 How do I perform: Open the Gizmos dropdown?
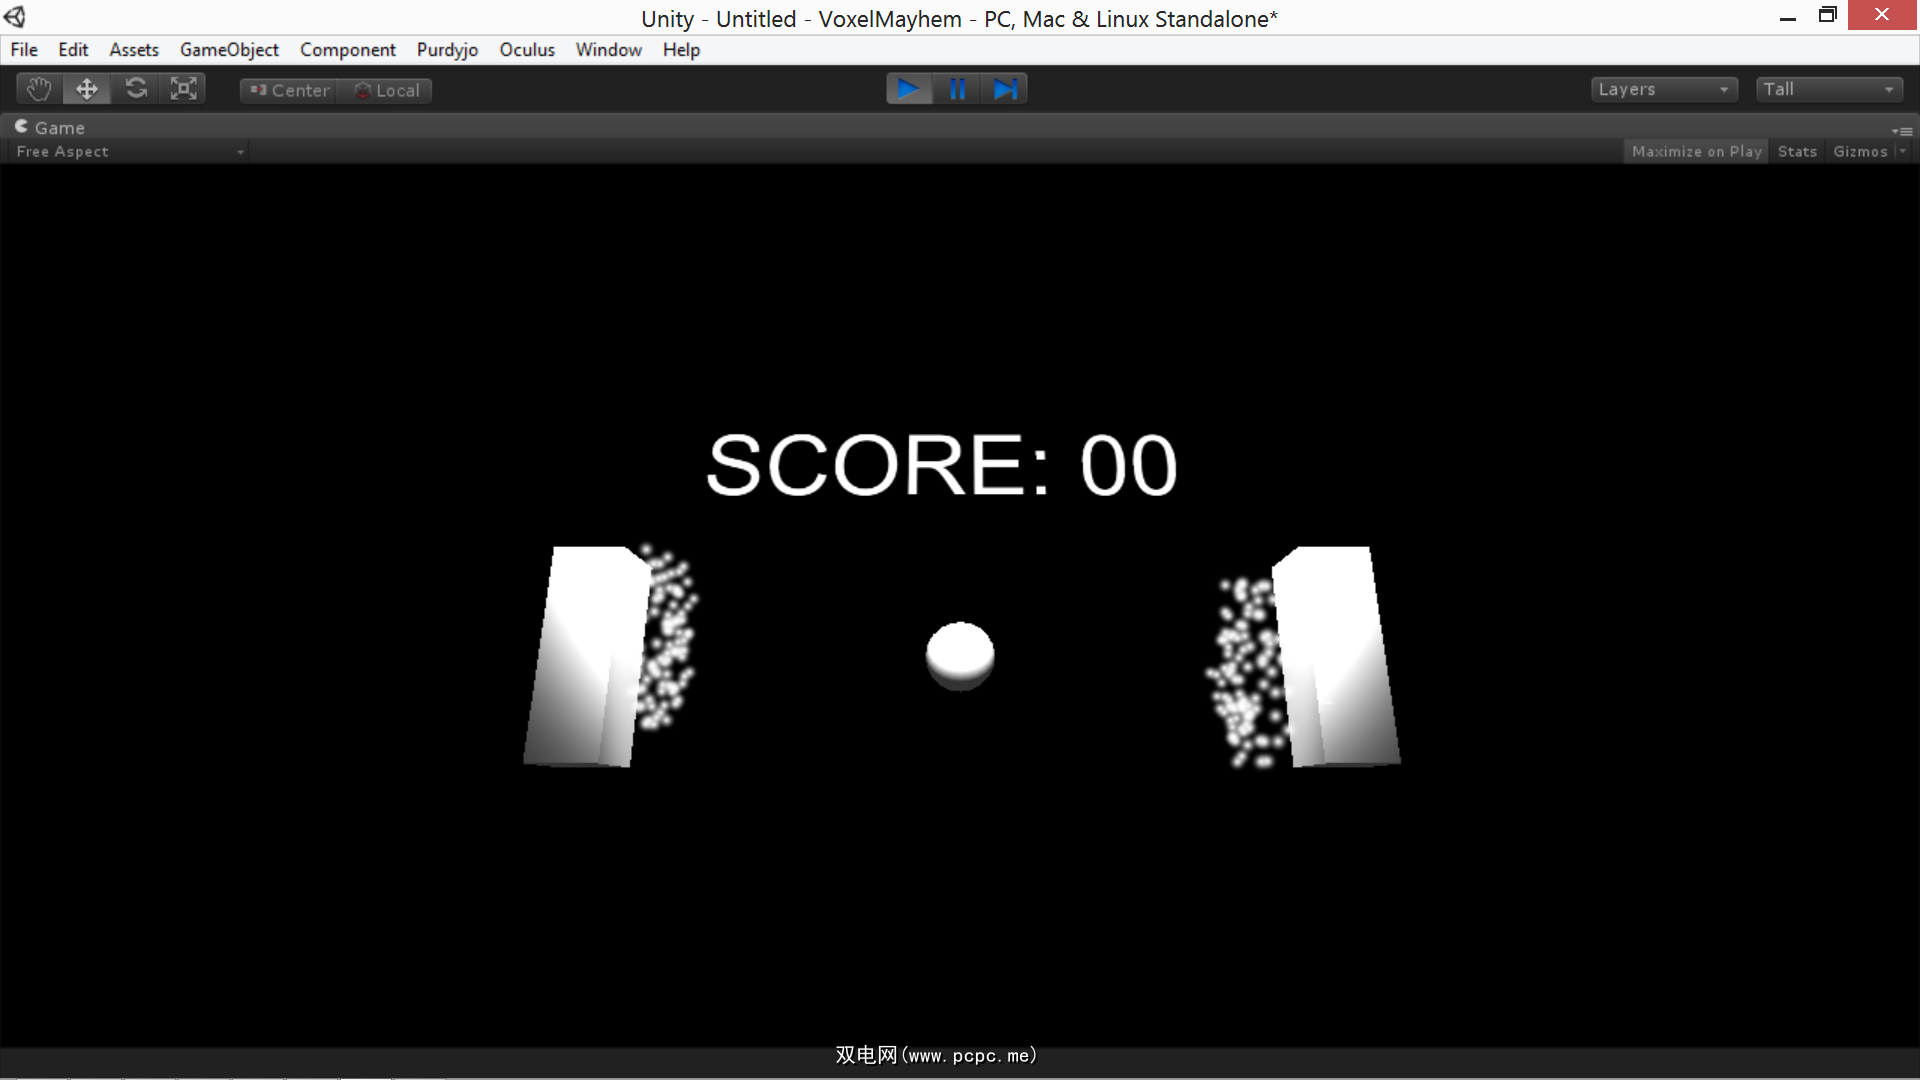pos(1866,151)
